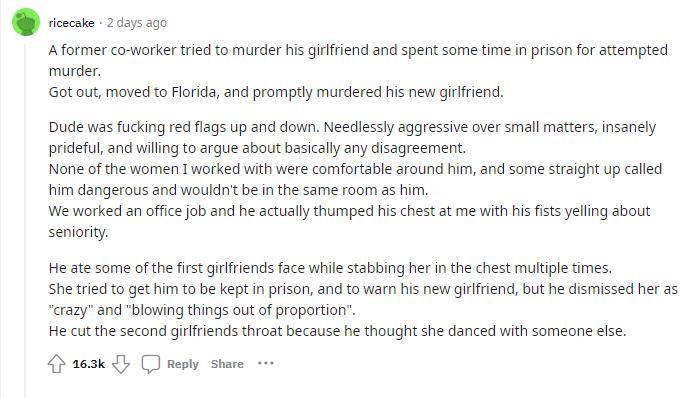
Task: Click the 'We worked an office job' line
Action: point(350,221)
